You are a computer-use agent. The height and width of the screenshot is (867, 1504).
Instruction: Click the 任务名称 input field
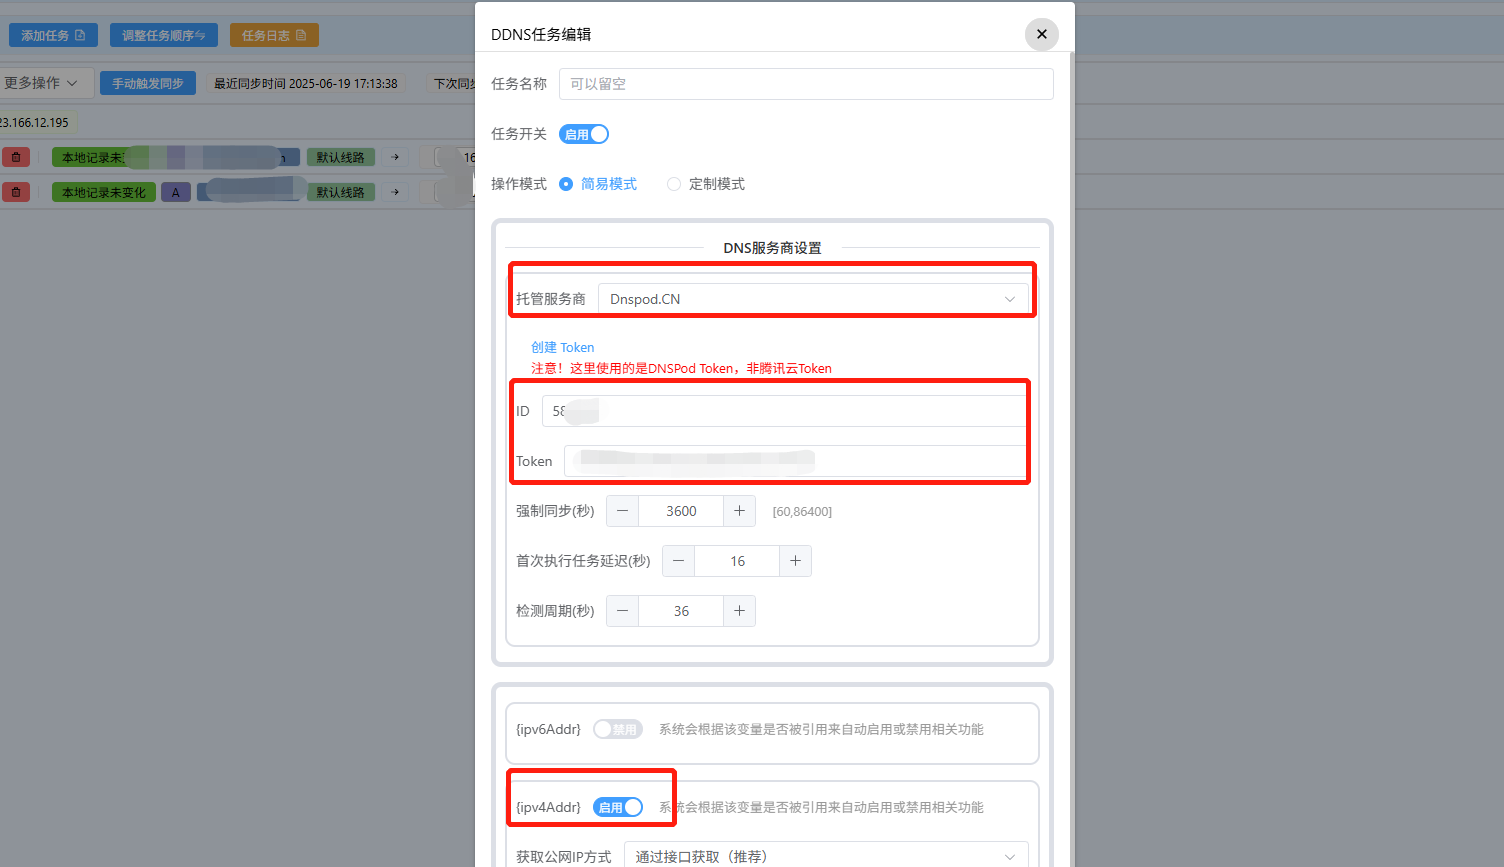click(806, 83)
